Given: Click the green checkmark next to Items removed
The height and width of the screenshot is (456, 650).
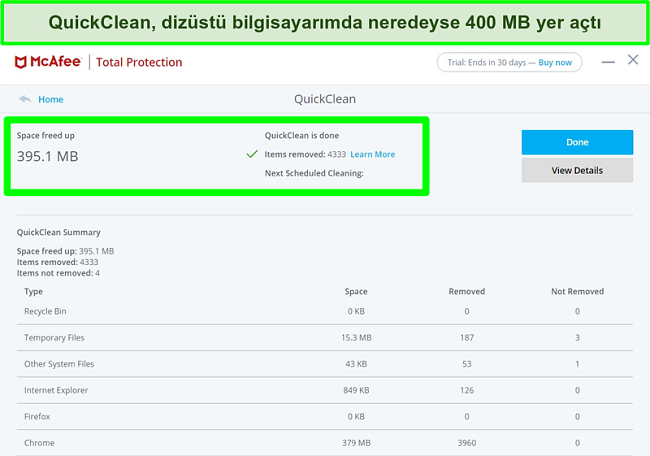Looking at the screenshot, I should pyautogui.click(x=252, y=154).
